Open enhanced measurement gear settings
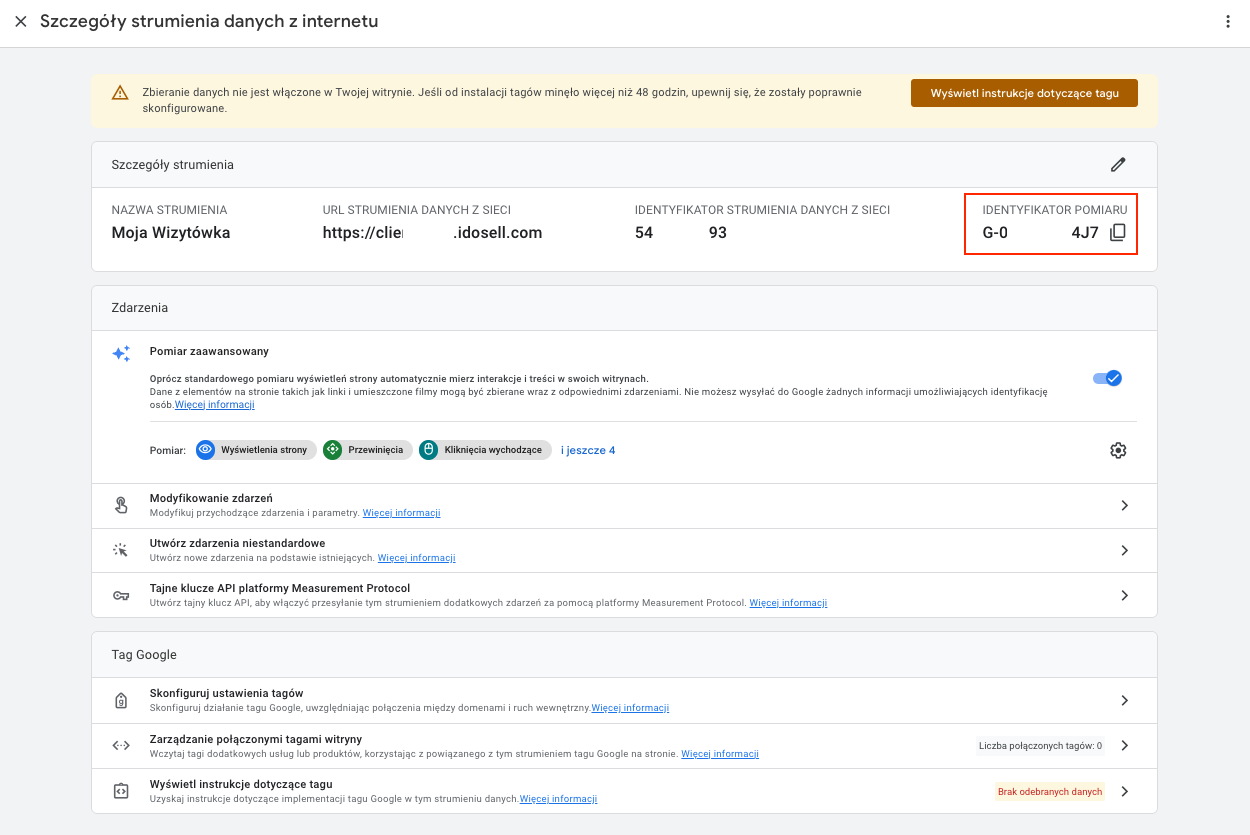Image resolution: width=1250 pixels, height=835 pixels. pyautogui.click(x=1118, y=450)
